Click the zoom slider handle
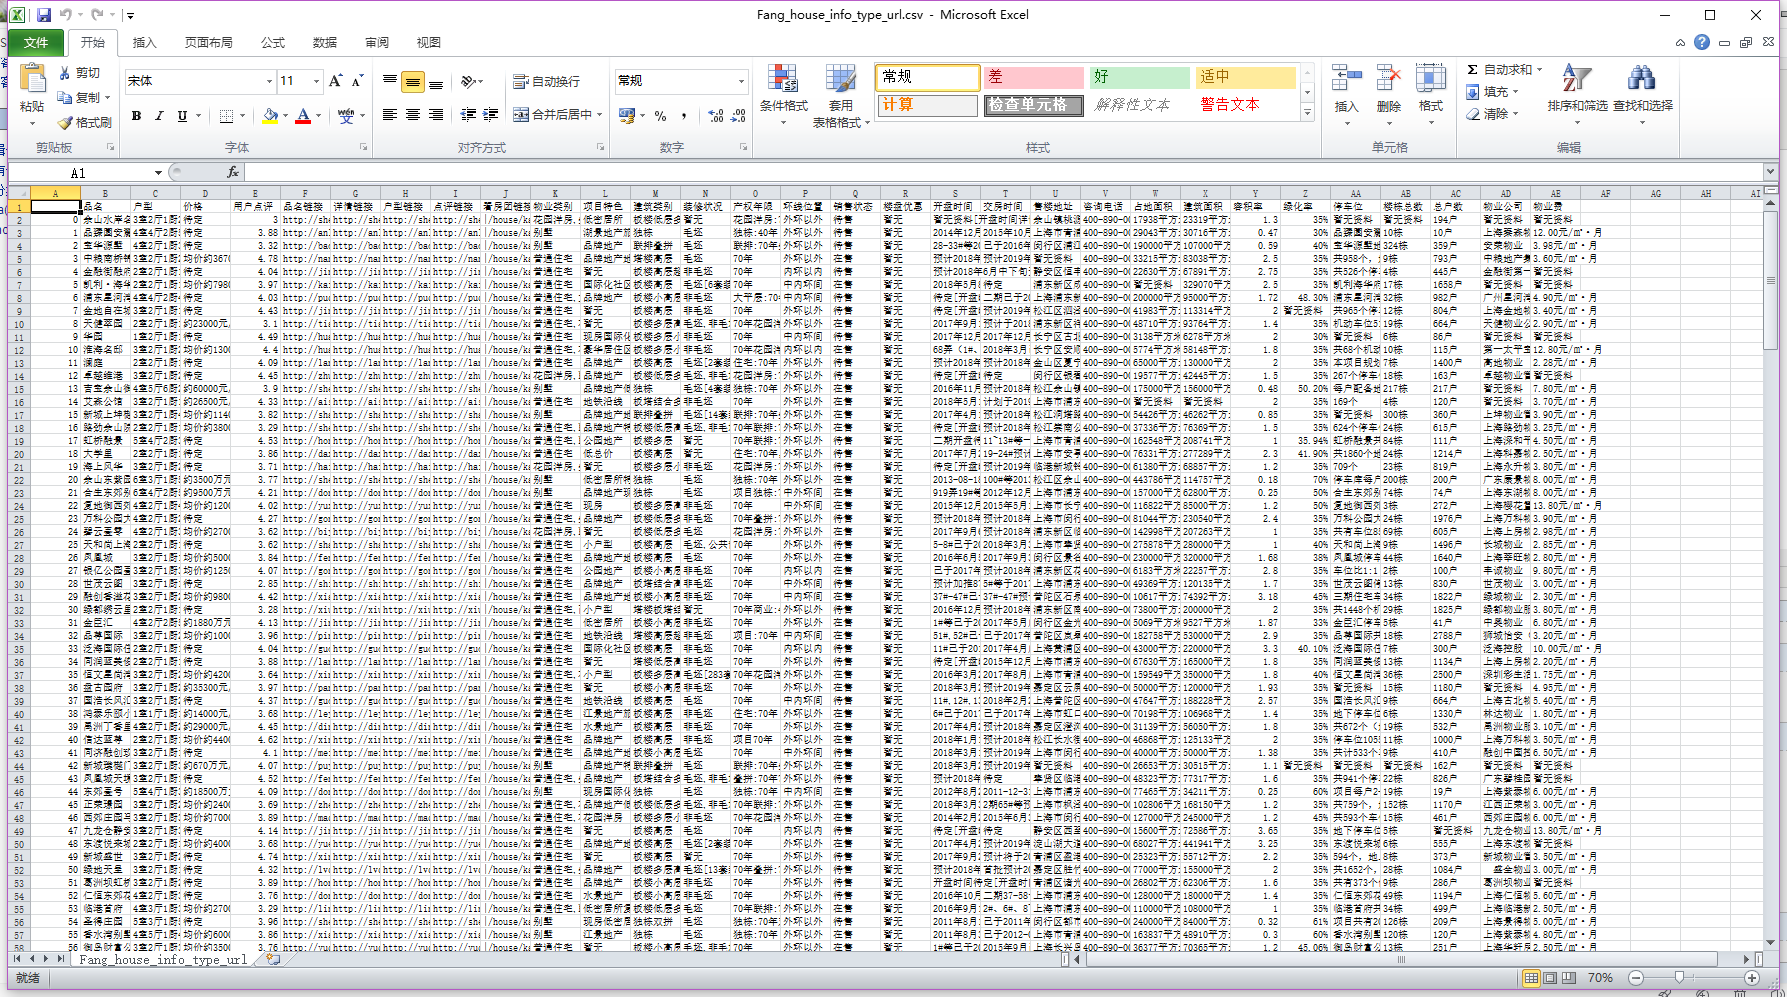The height and width of the screenshot is (997, 1787). 1679,977
